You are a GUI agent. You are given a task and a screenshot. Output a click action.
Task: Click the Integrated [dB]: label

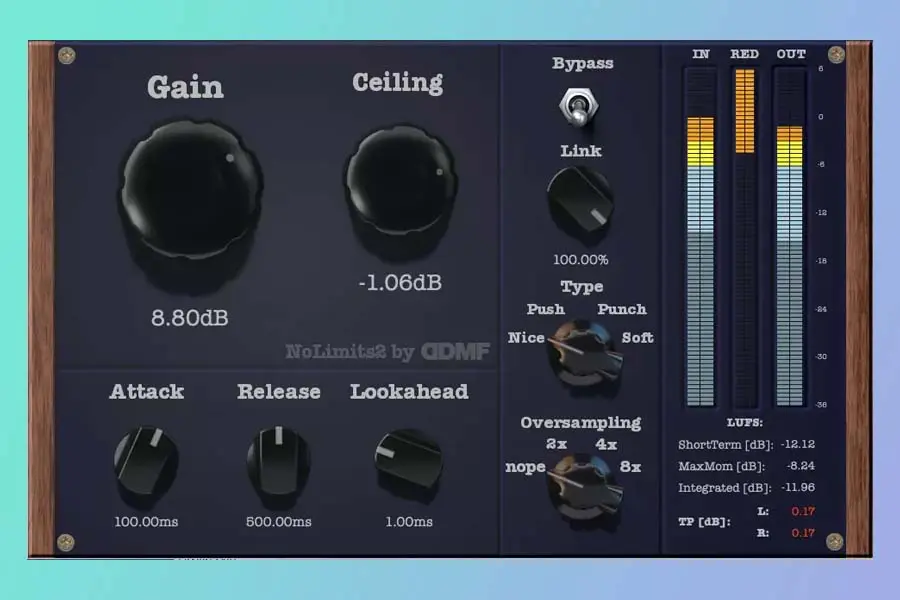tap(724, 488)
